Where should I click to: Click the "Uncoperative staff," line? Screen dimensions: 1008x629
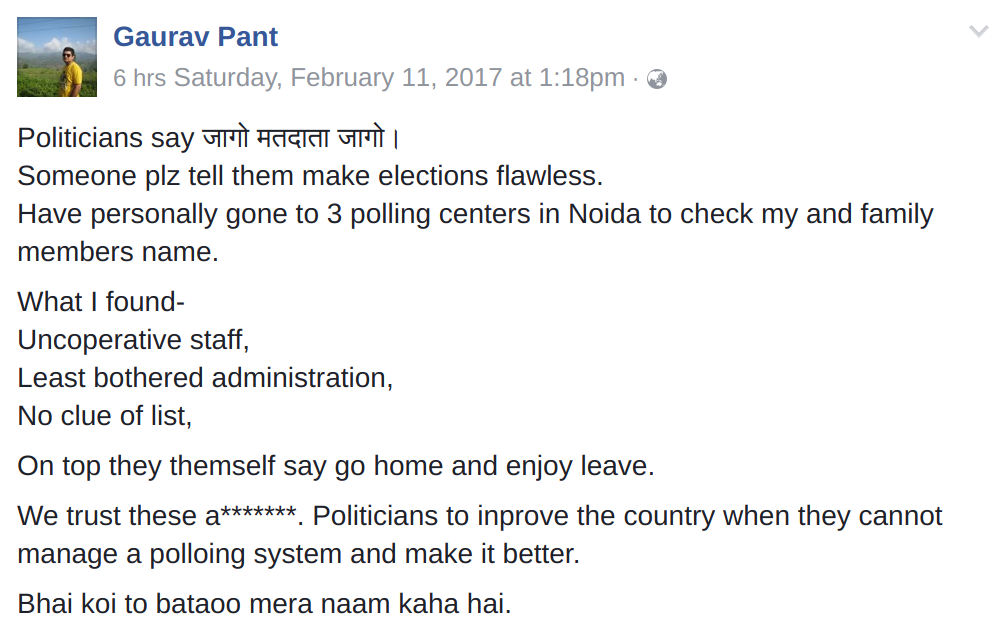(133, 340)
